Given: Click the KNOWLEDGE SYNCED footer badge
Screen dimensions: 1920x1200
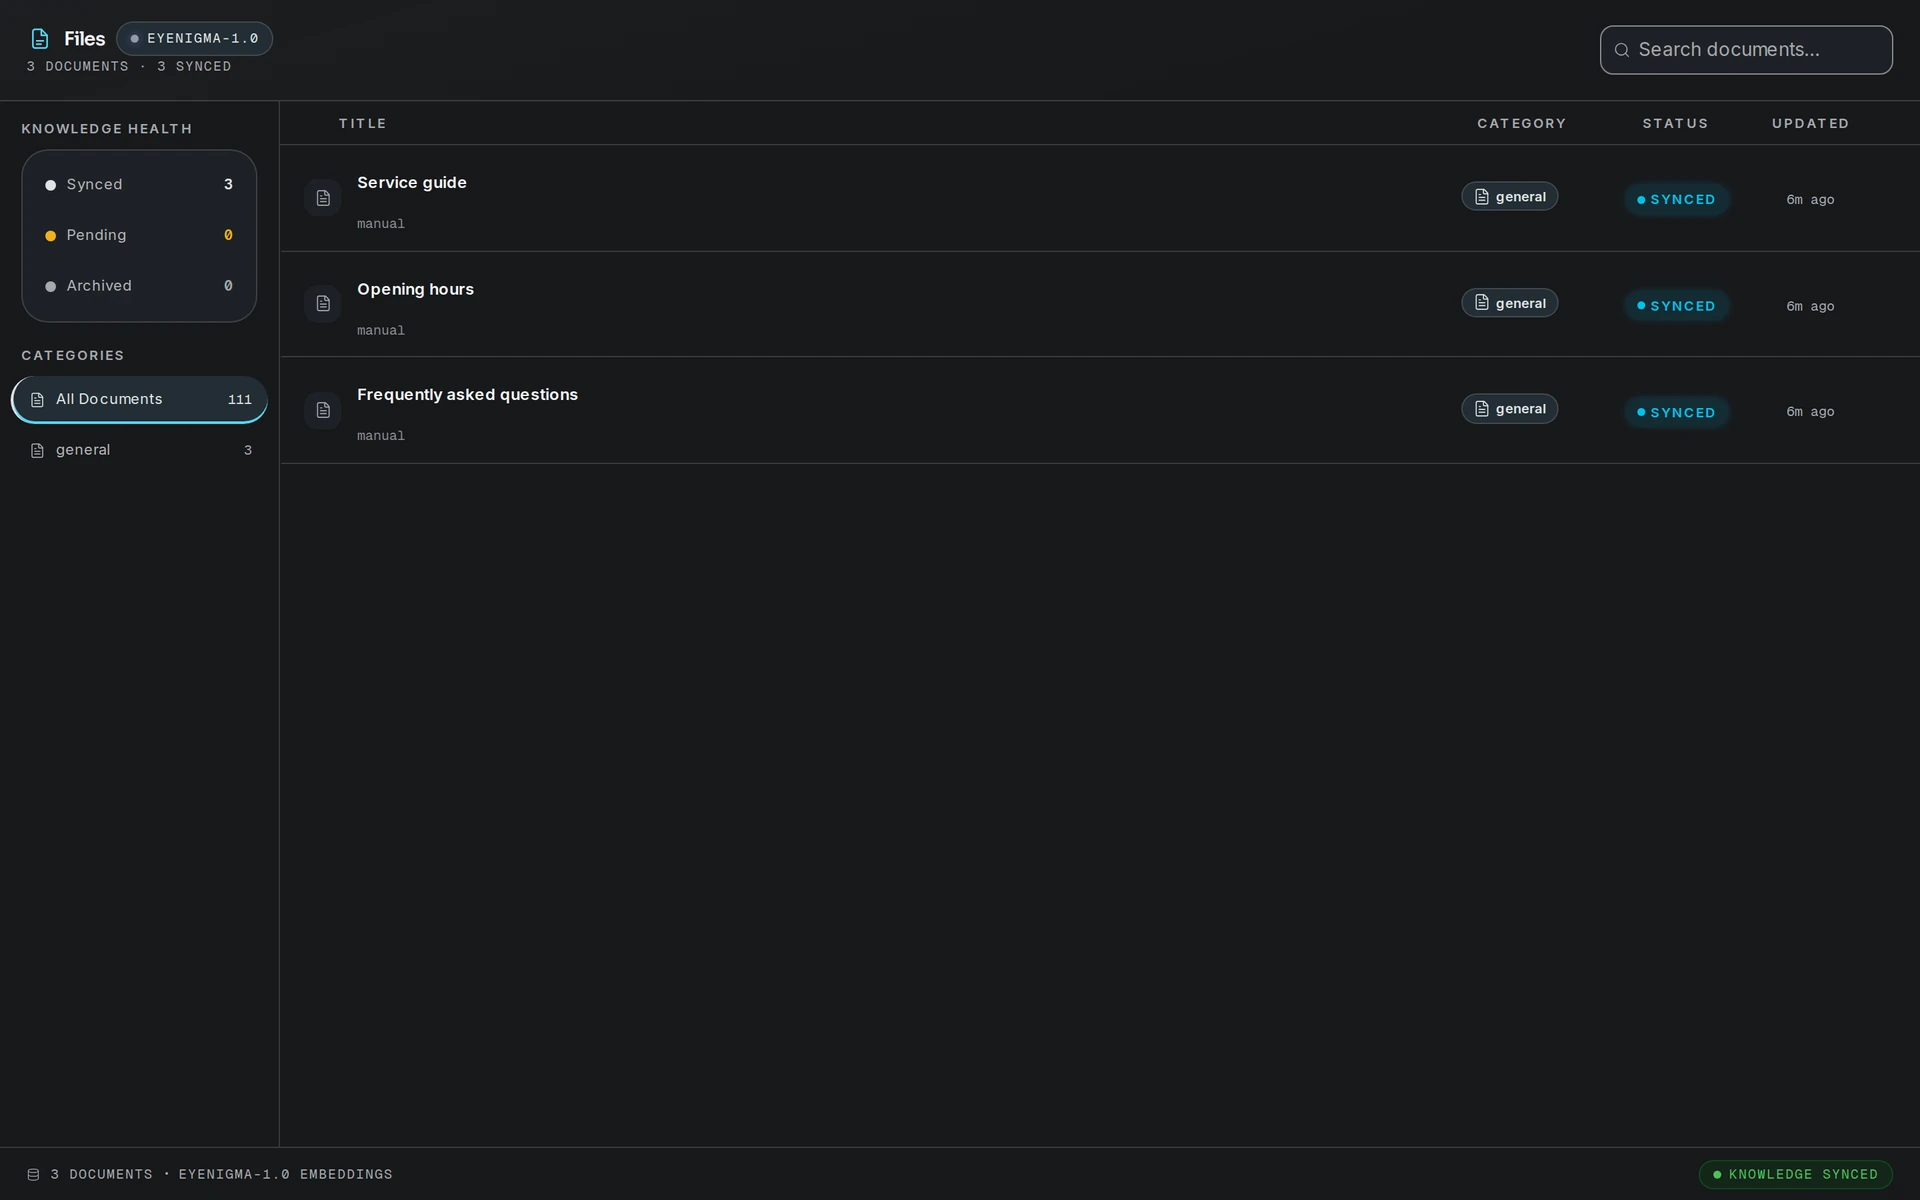Looking at the screenshot, I should [x=1795, y=1175].
